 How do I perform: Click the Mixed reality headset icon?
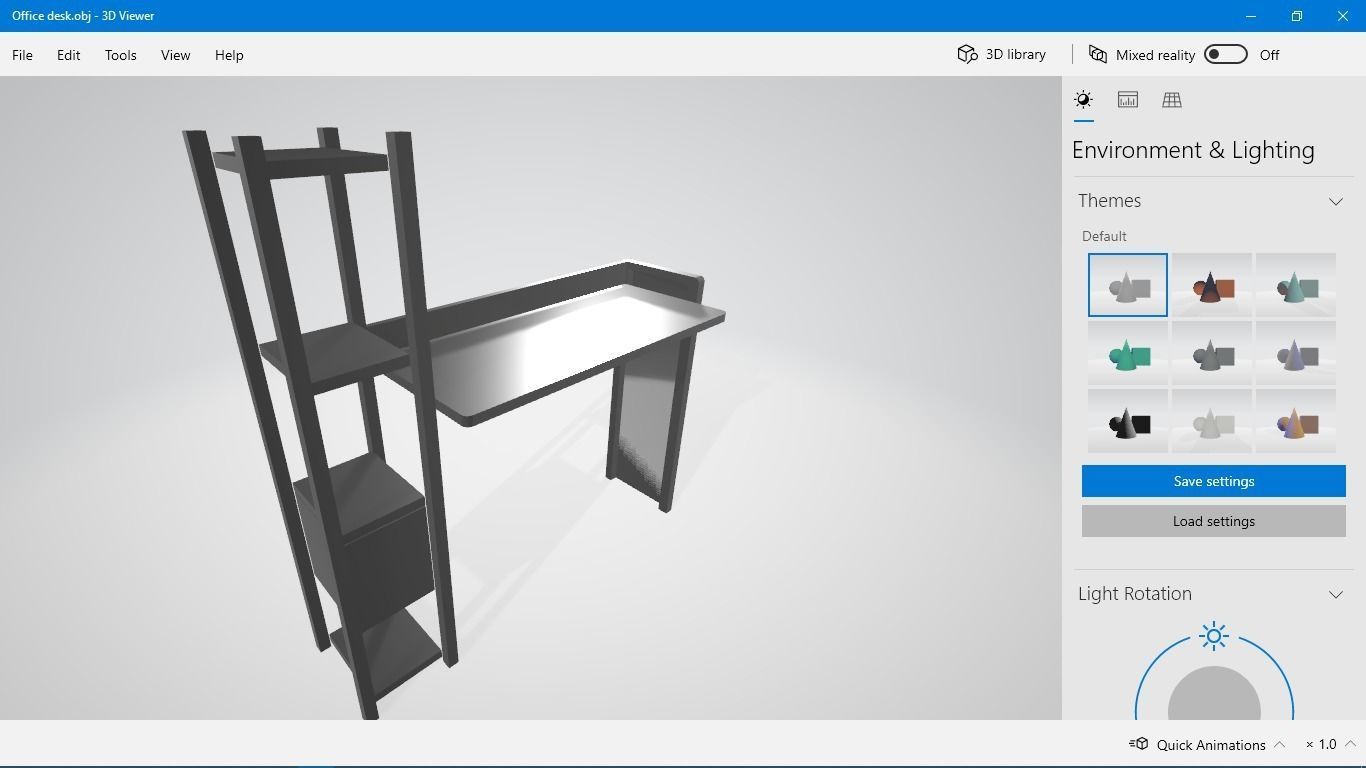click(1097, 54)
